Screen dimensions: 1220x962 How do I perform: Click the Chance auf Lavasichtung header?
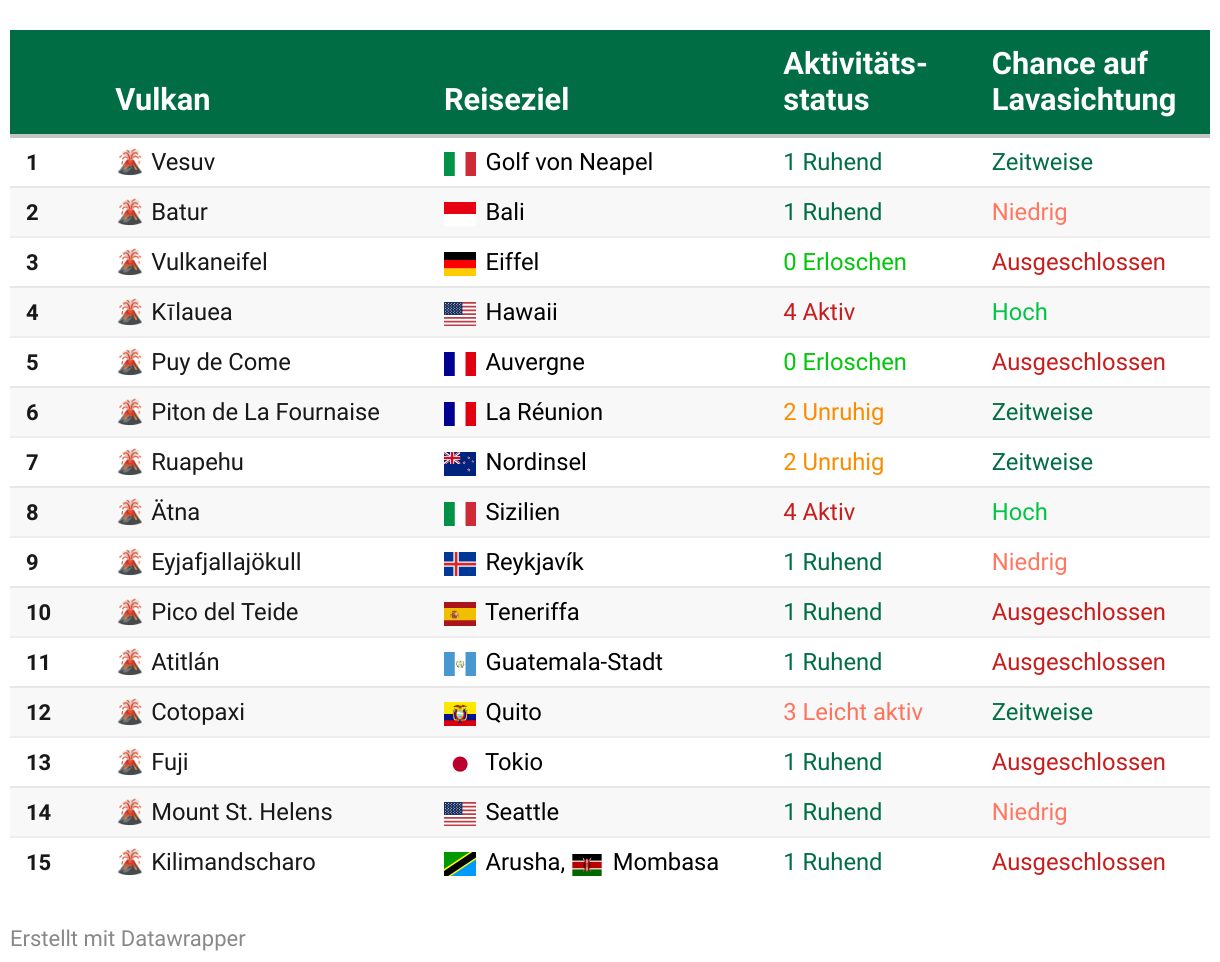[1084, 81]
